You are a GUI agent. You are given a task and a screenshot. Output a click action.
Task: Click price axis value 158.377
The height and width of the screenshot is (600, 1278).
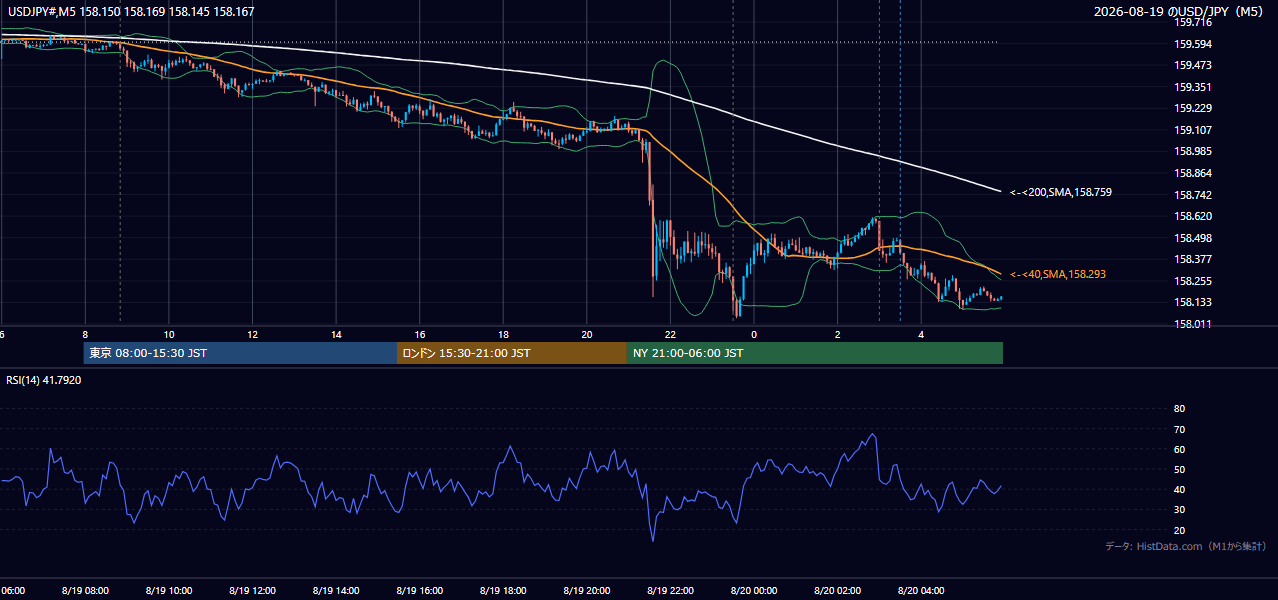point(1193,259)
